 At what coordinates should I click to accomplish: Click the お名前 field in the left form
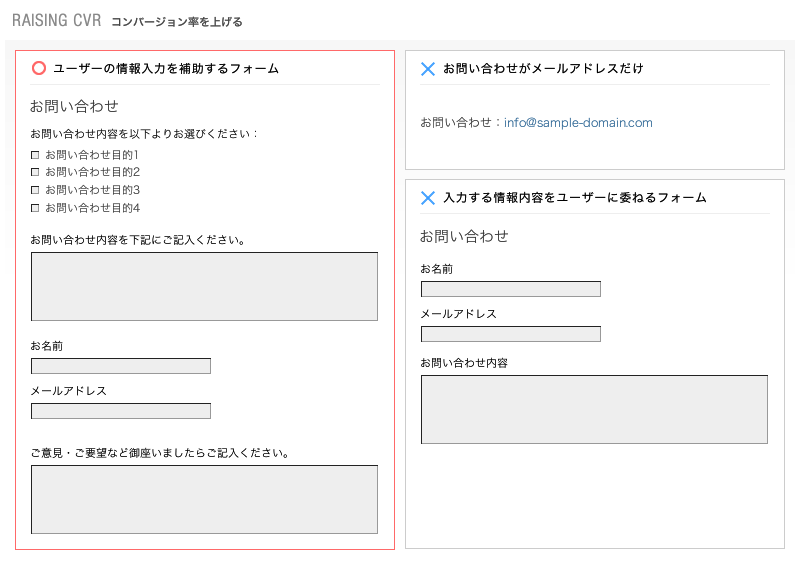(x=120, y=366)
